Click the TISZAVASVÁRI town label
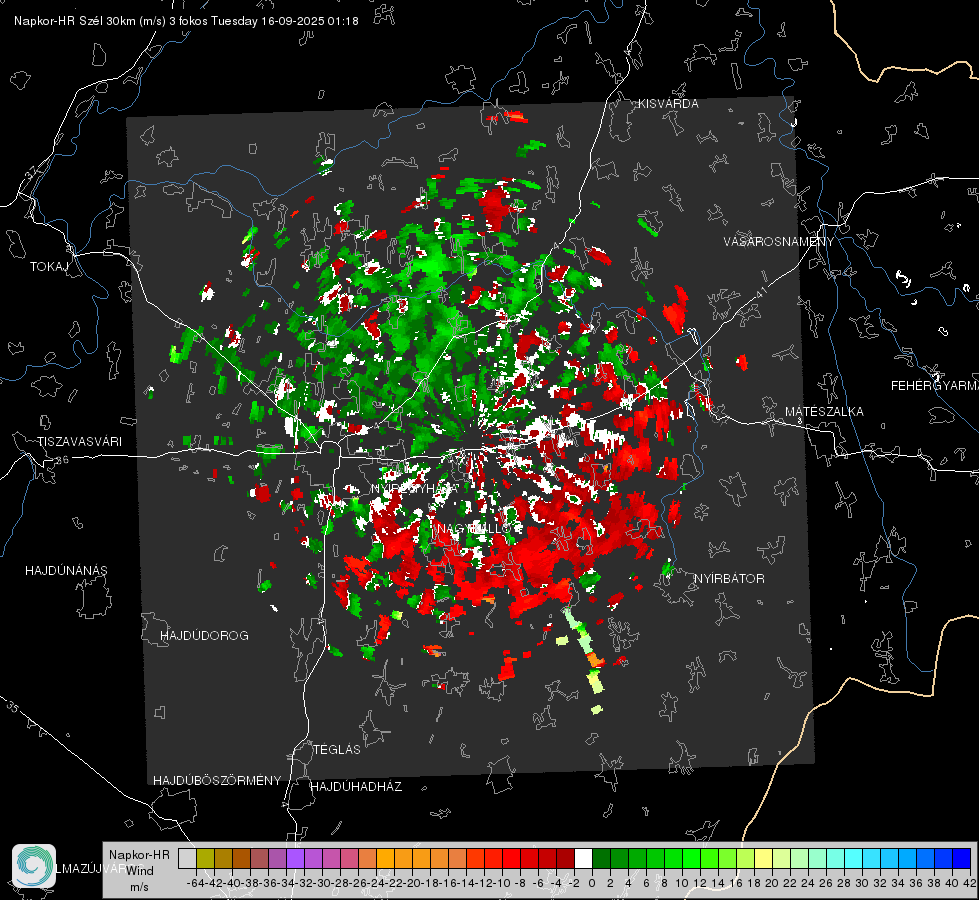Screen dimensions: 979x900 (80, 442)
